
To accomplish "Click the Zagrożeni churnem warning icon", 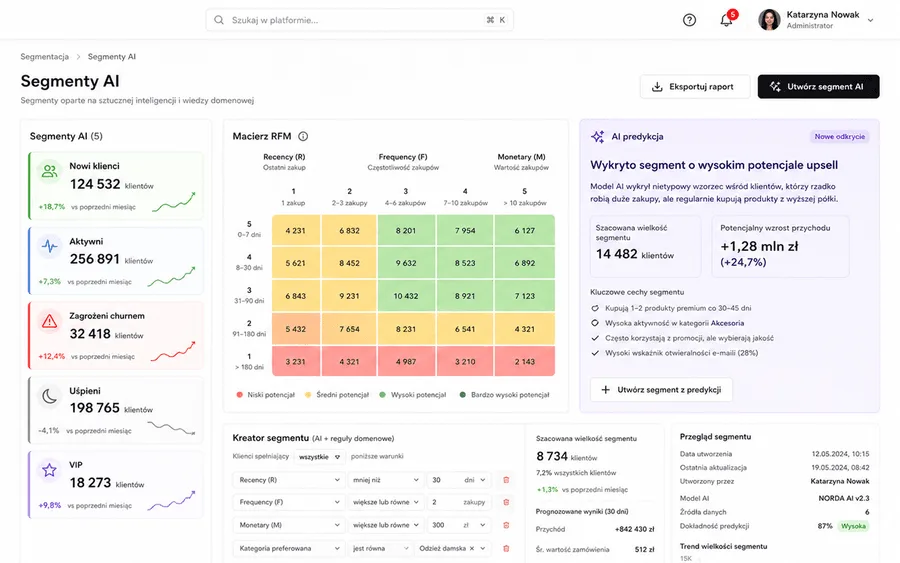I will point(49,321).
